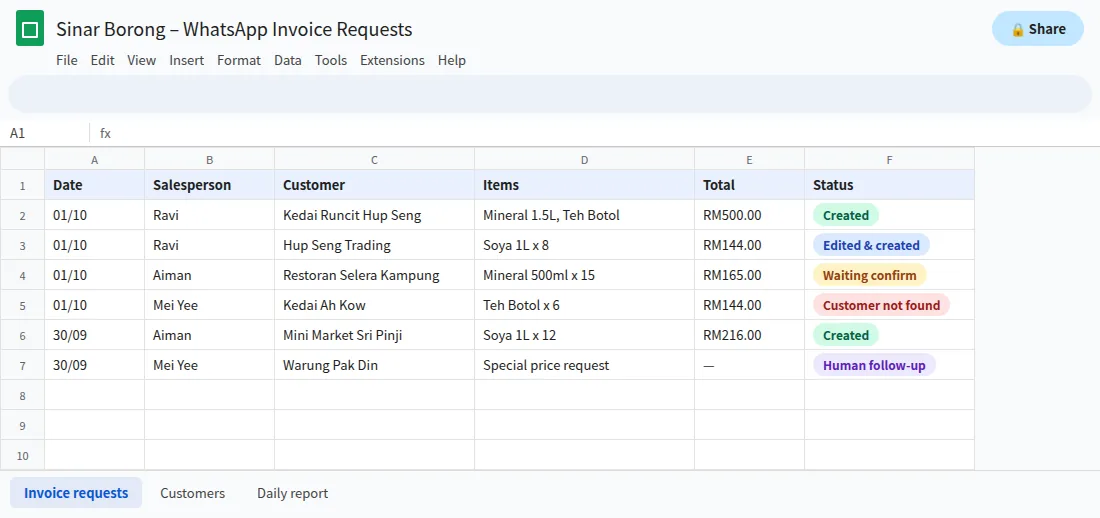Click the Total header cell
1100x518 pixels.
coord(749,185)
